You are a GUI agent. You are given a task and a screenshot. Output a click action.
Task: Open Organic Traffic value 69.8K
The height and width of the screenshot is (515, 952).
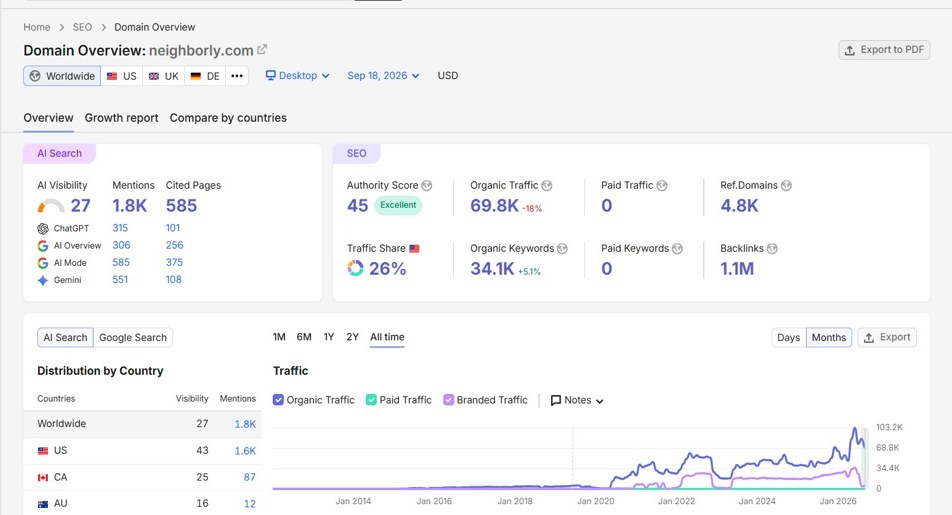coord(494,205)
